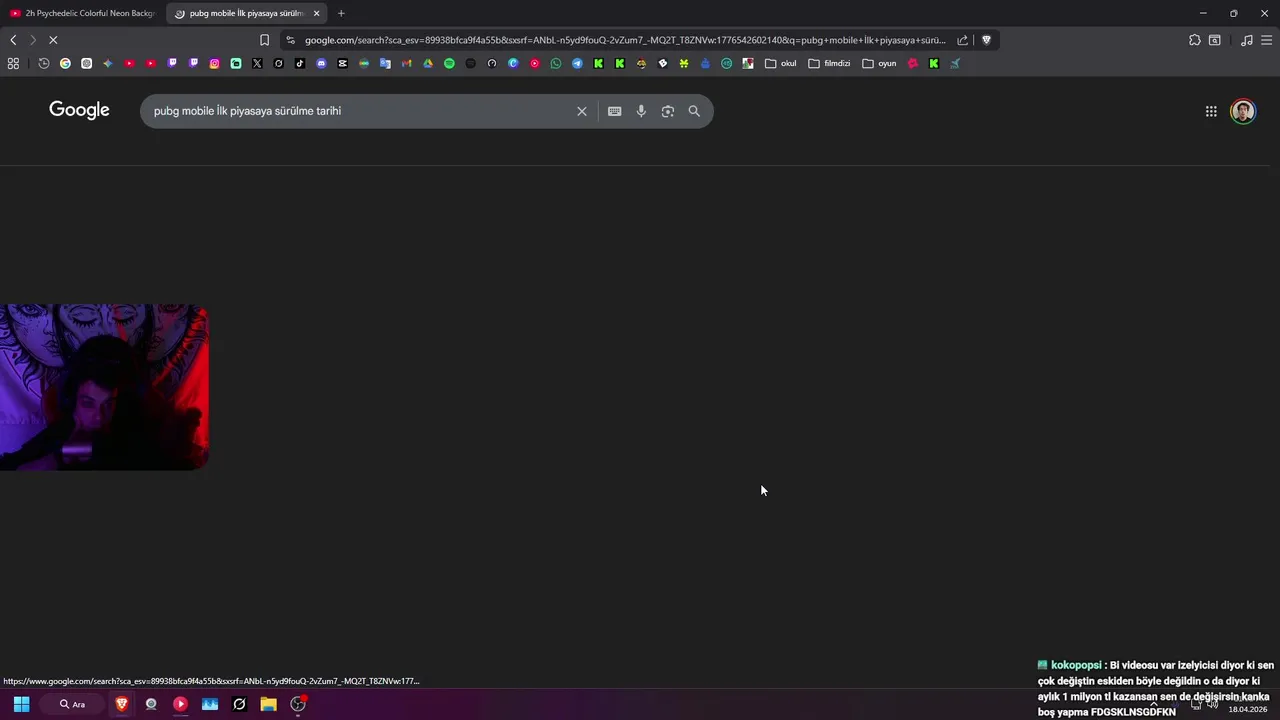This screenshot has width=1280, height=720.
Task: Open Windows taskbar search Ara
Action: 72,704
